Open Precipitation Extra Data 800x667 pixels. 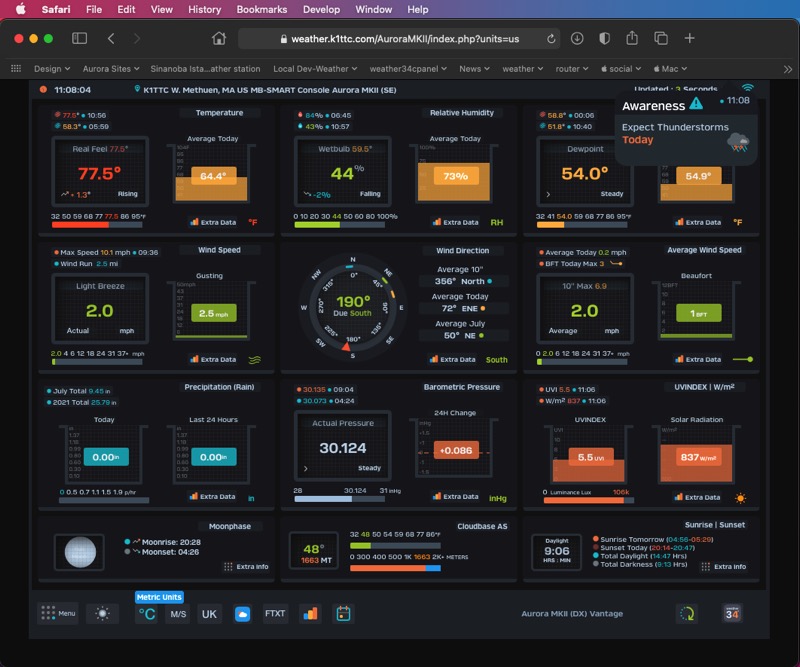212,496
